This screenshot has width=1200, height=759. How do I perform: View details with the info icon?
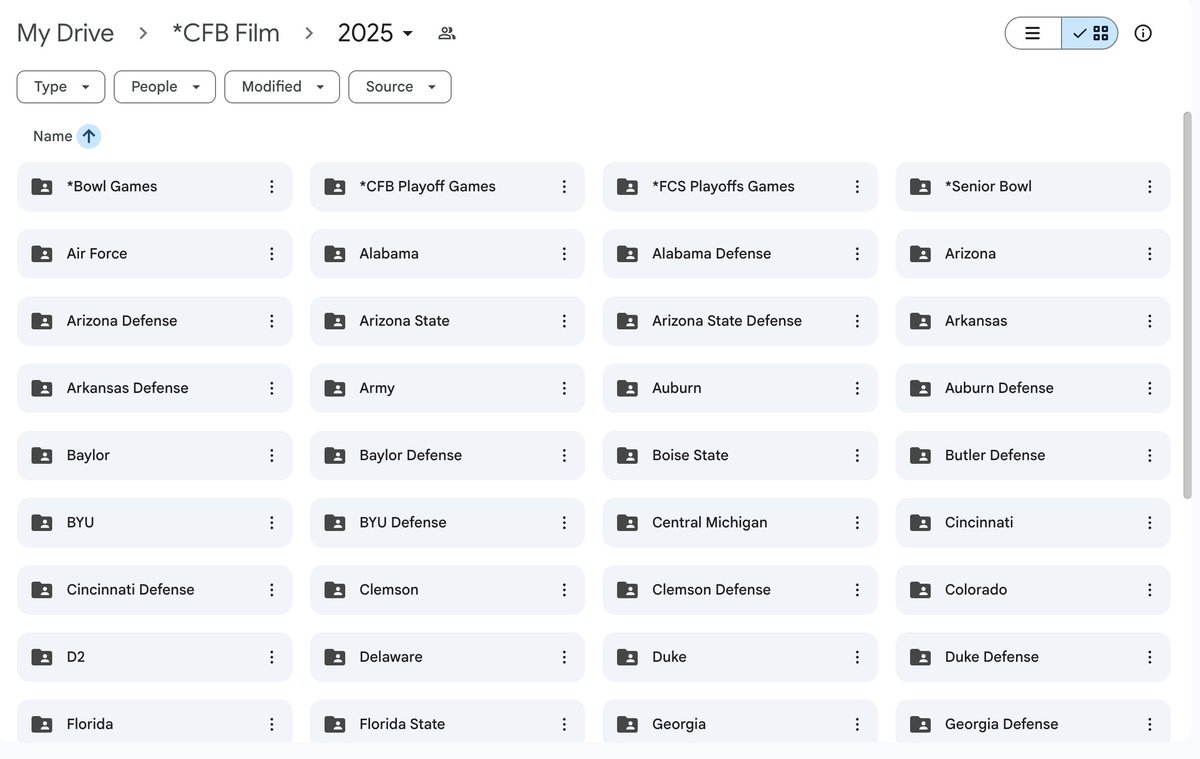point(1143,33)
